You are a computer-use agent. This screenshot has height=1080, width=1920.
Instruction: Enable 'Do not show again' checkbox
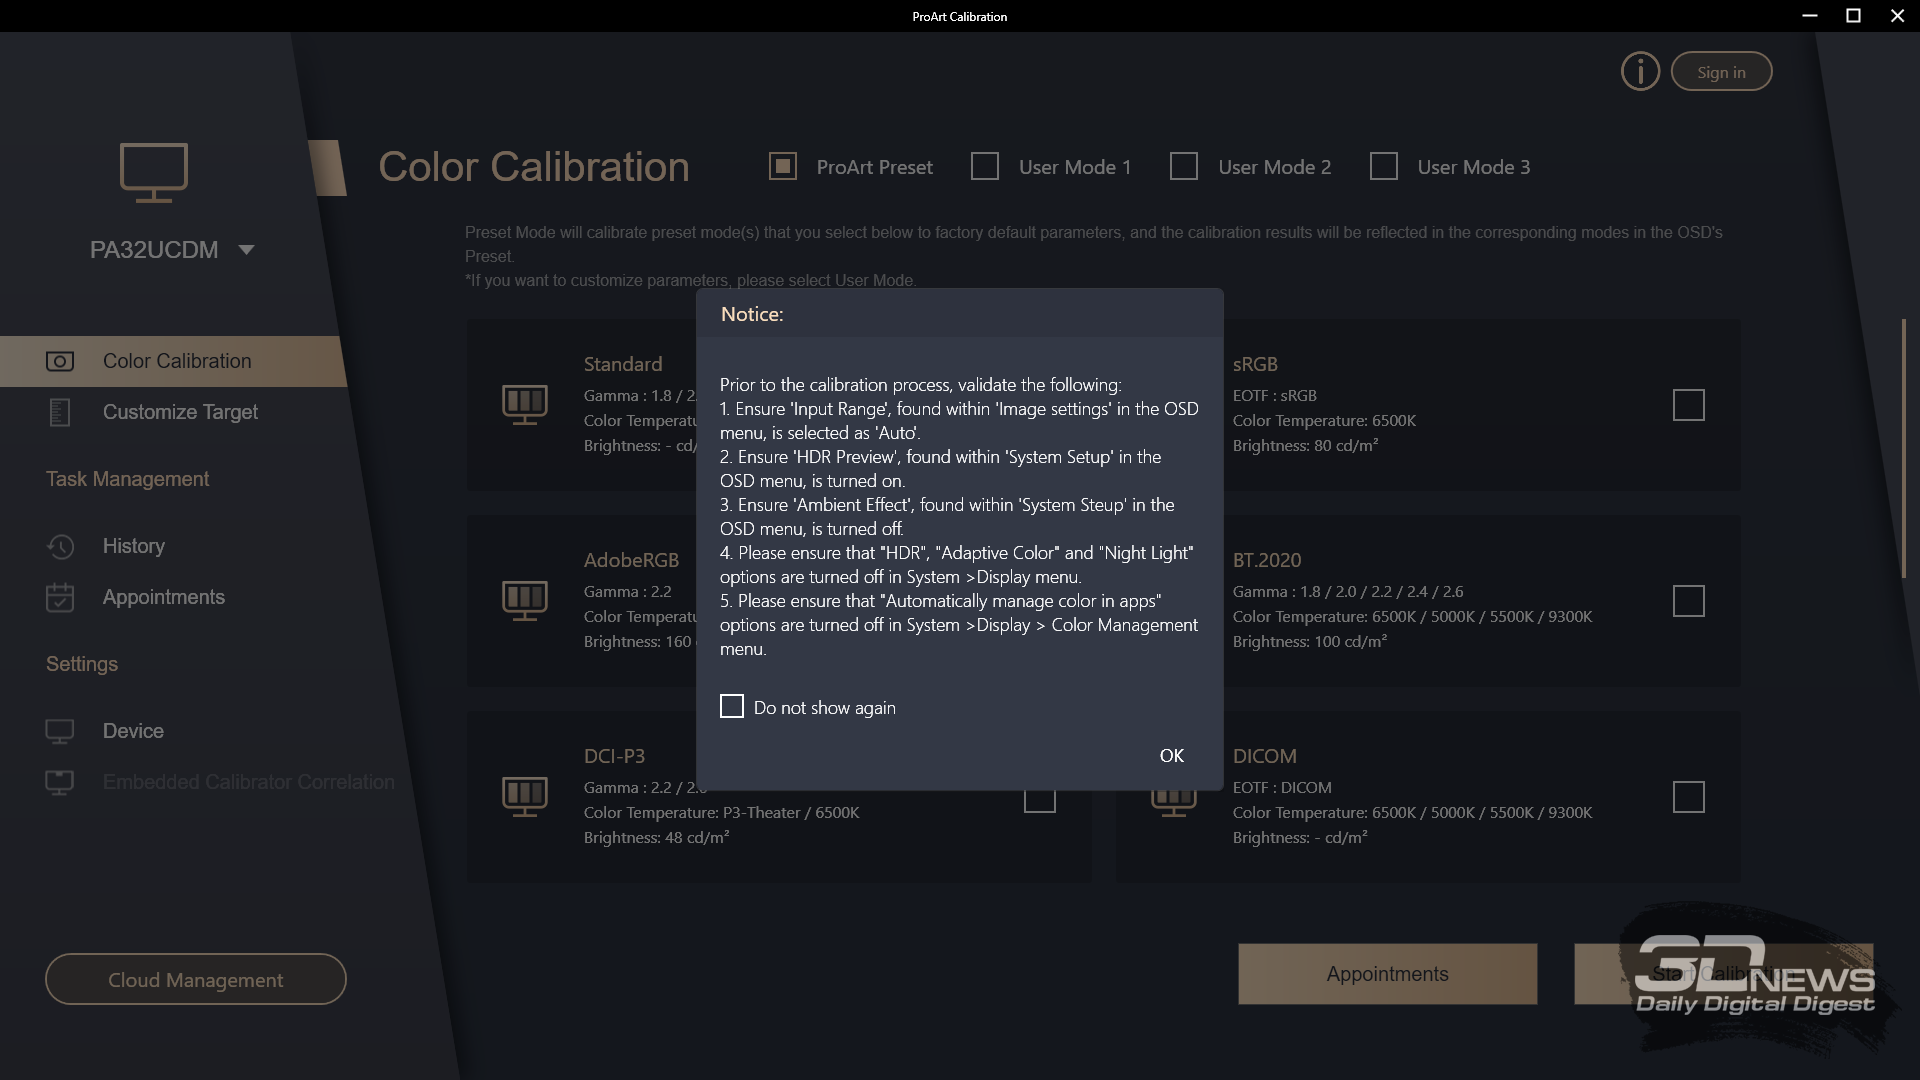click(x=732, y=707)
